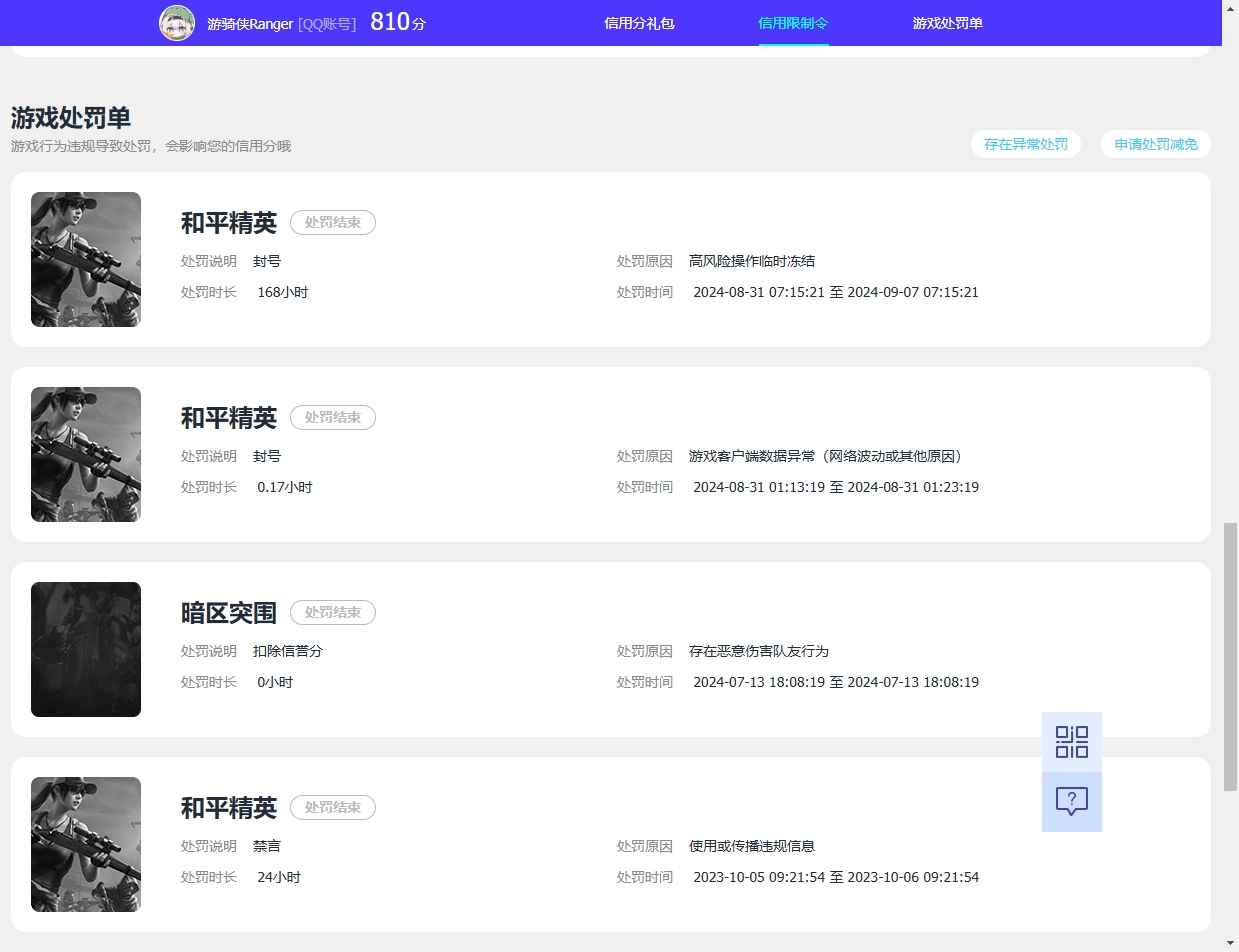This screenshot has height=952, width=1239.
Task: Click the penalty type 禁言
Action: point(267,846)
